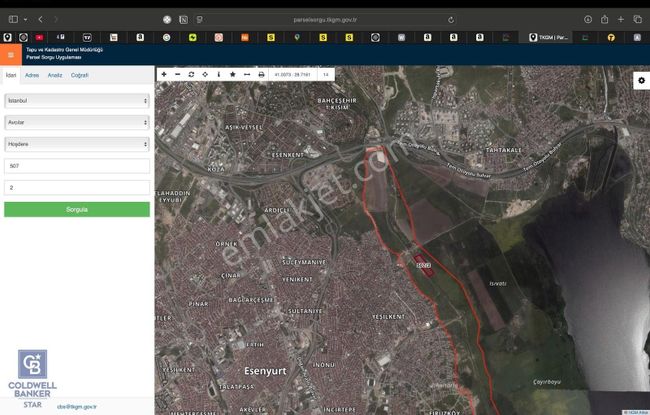The height and width of the screenshot is (415, 650).
Task: Click the locate crosshair icon in map toolbar
Action: coord(205,74)
